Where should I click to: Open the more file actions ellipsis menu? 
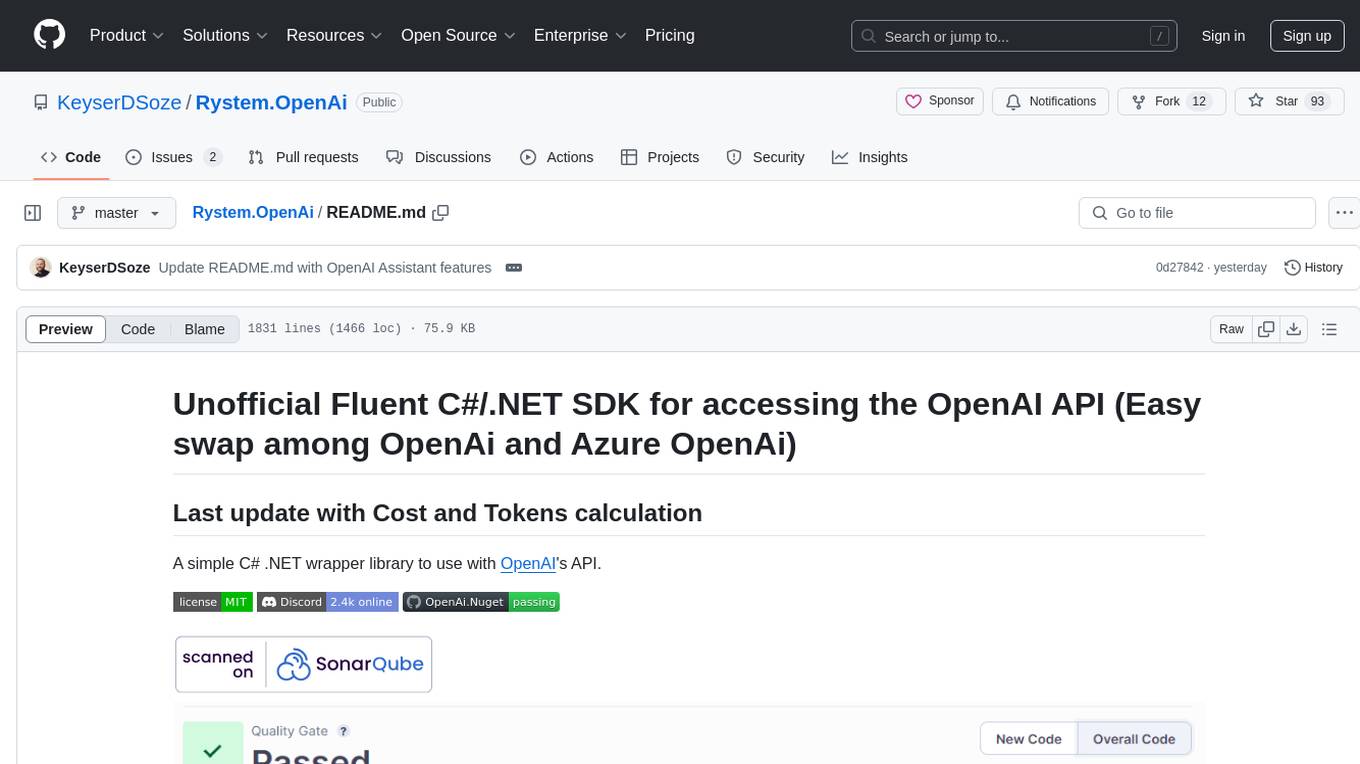click(1344, 213)
